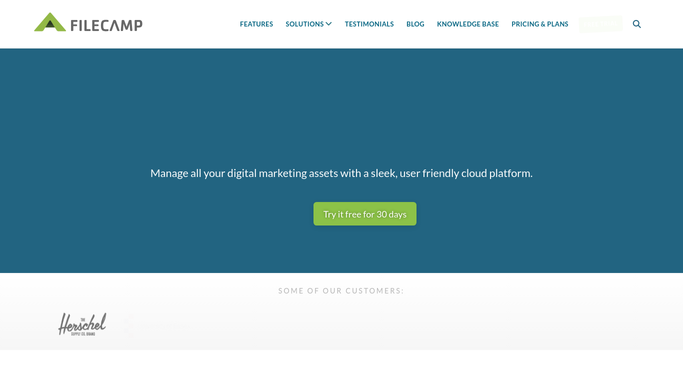
Task: Click the Some of Our Customers heading
Action: coord(341,291)
